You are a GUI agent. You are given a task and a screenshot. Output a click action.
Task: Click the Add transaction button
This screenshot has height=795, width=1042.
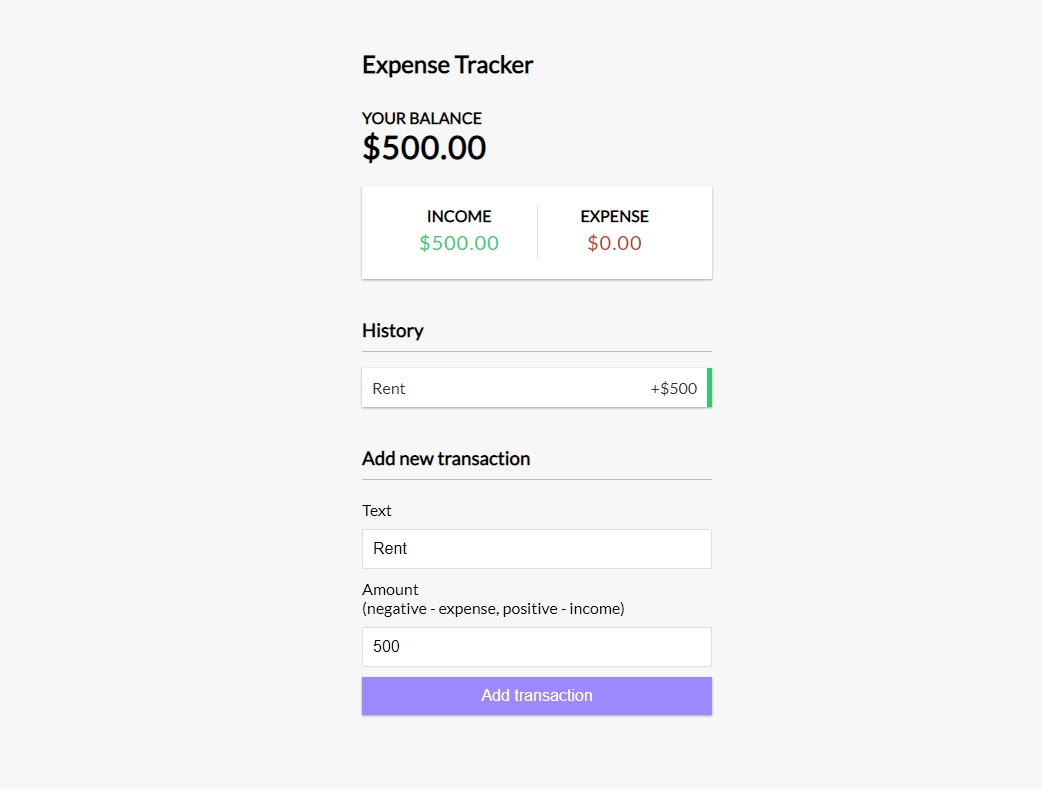[x=536, y=695]
